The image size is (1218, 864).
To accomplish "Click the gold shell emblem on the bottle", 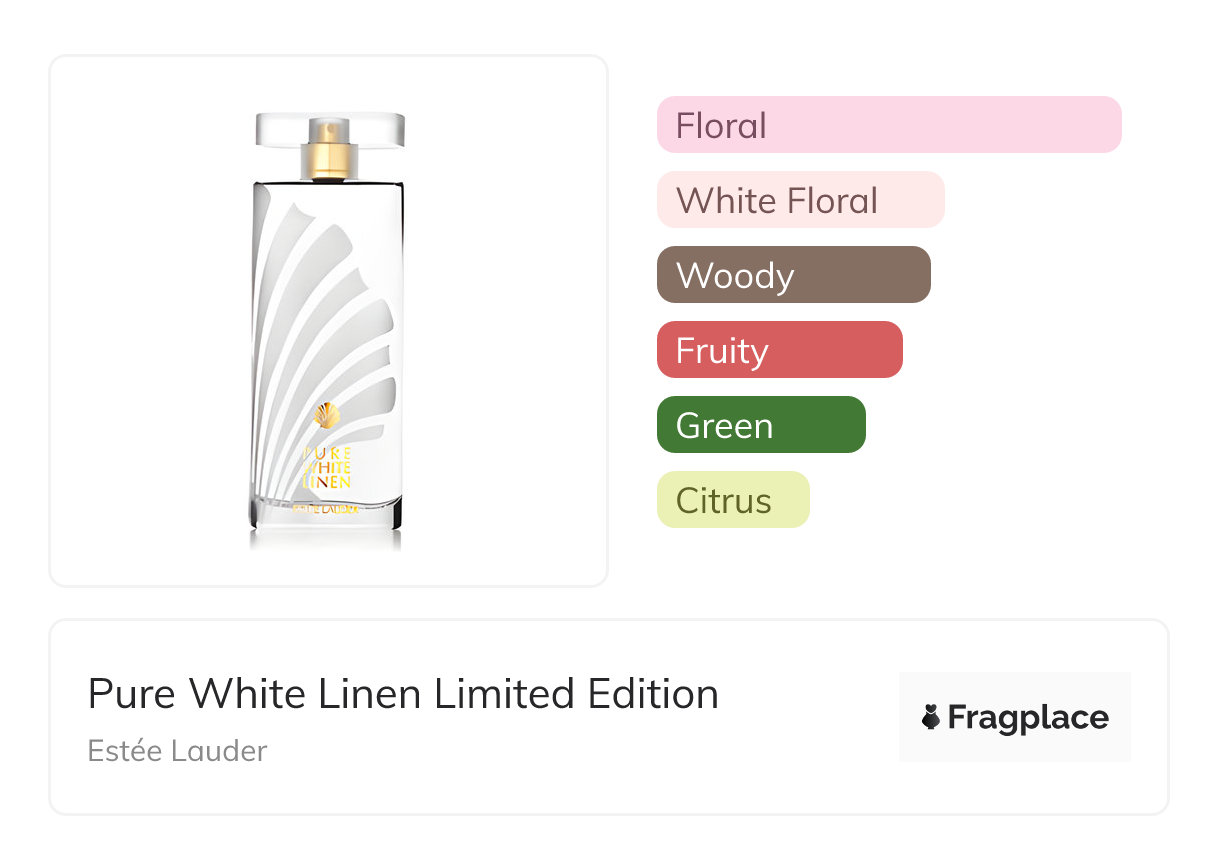I will 327,415.
